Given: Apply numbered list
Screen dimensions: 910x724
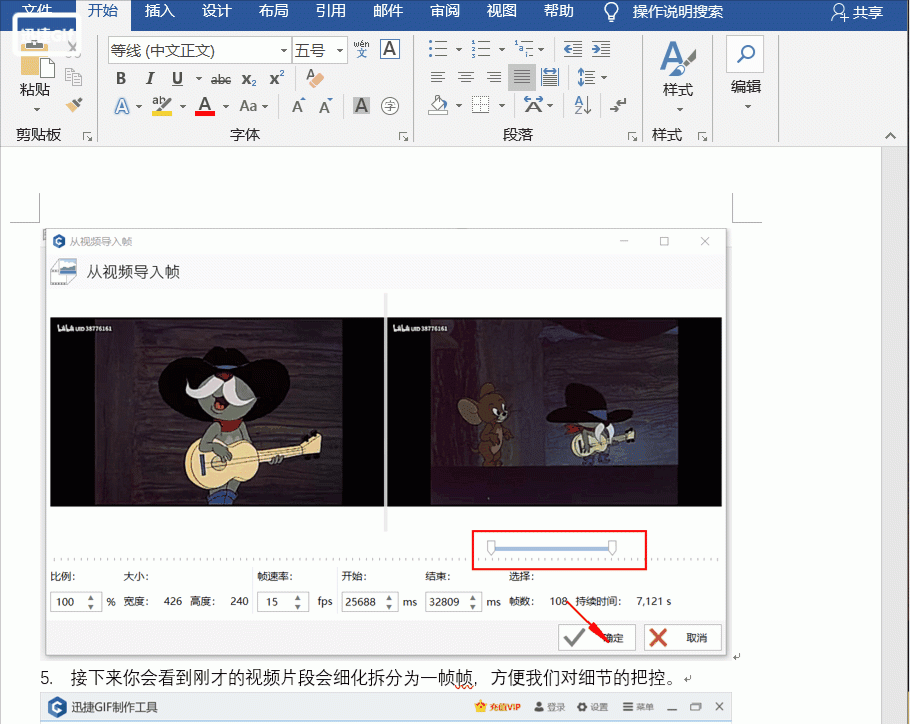Looking at the screenshot, I should [481, 49].
